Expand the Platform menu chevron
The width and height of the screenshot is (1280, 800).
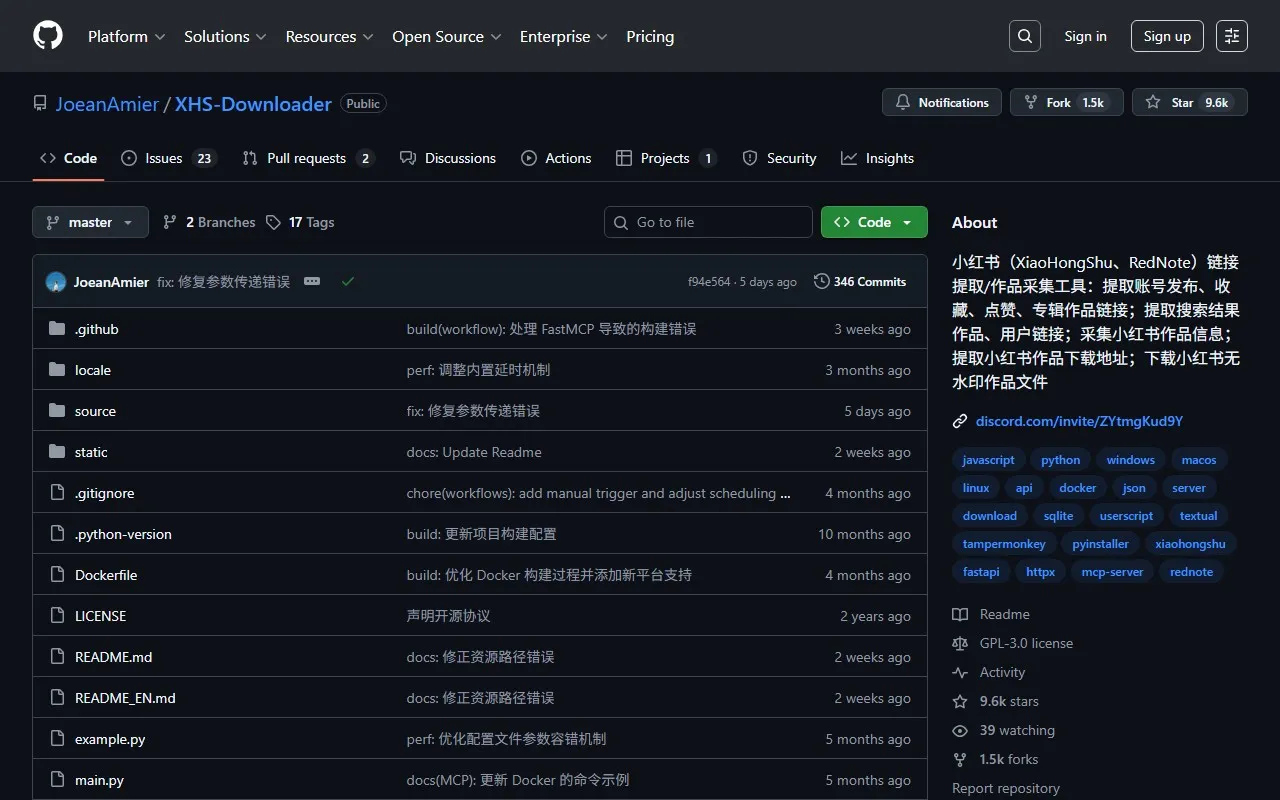(161, 36)
